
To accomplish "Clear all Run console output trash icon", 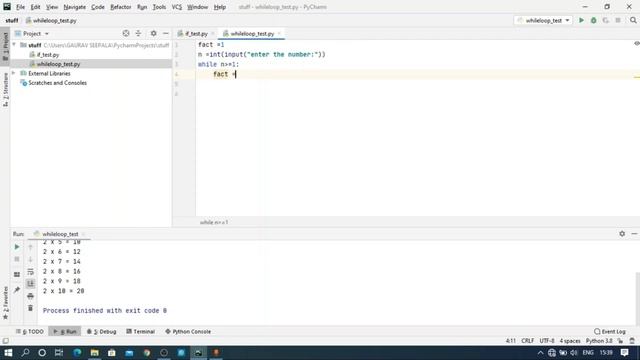I will [31, 308].
